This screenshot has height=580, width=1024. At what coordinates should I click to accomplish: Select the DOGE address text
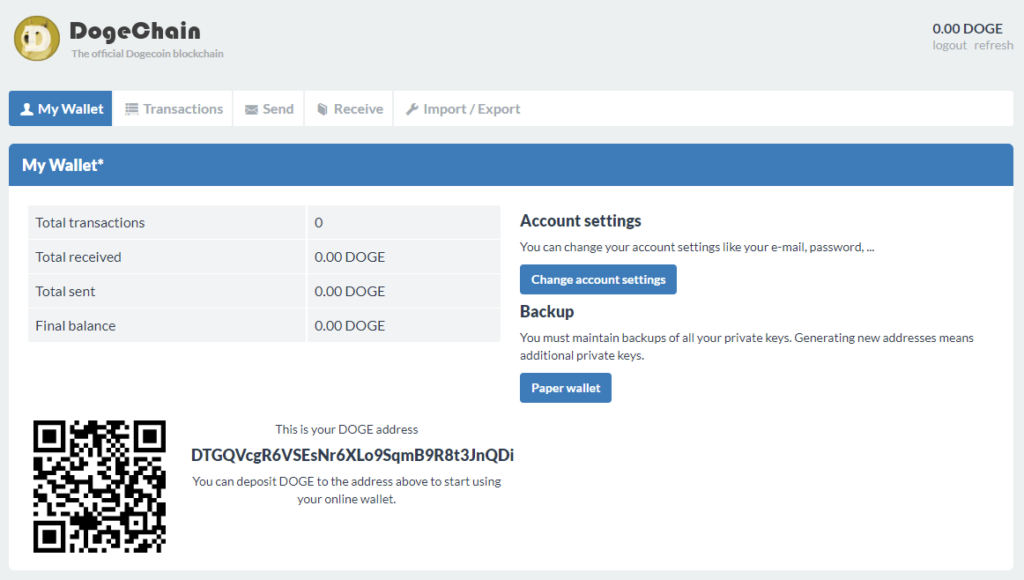point(352,455)
